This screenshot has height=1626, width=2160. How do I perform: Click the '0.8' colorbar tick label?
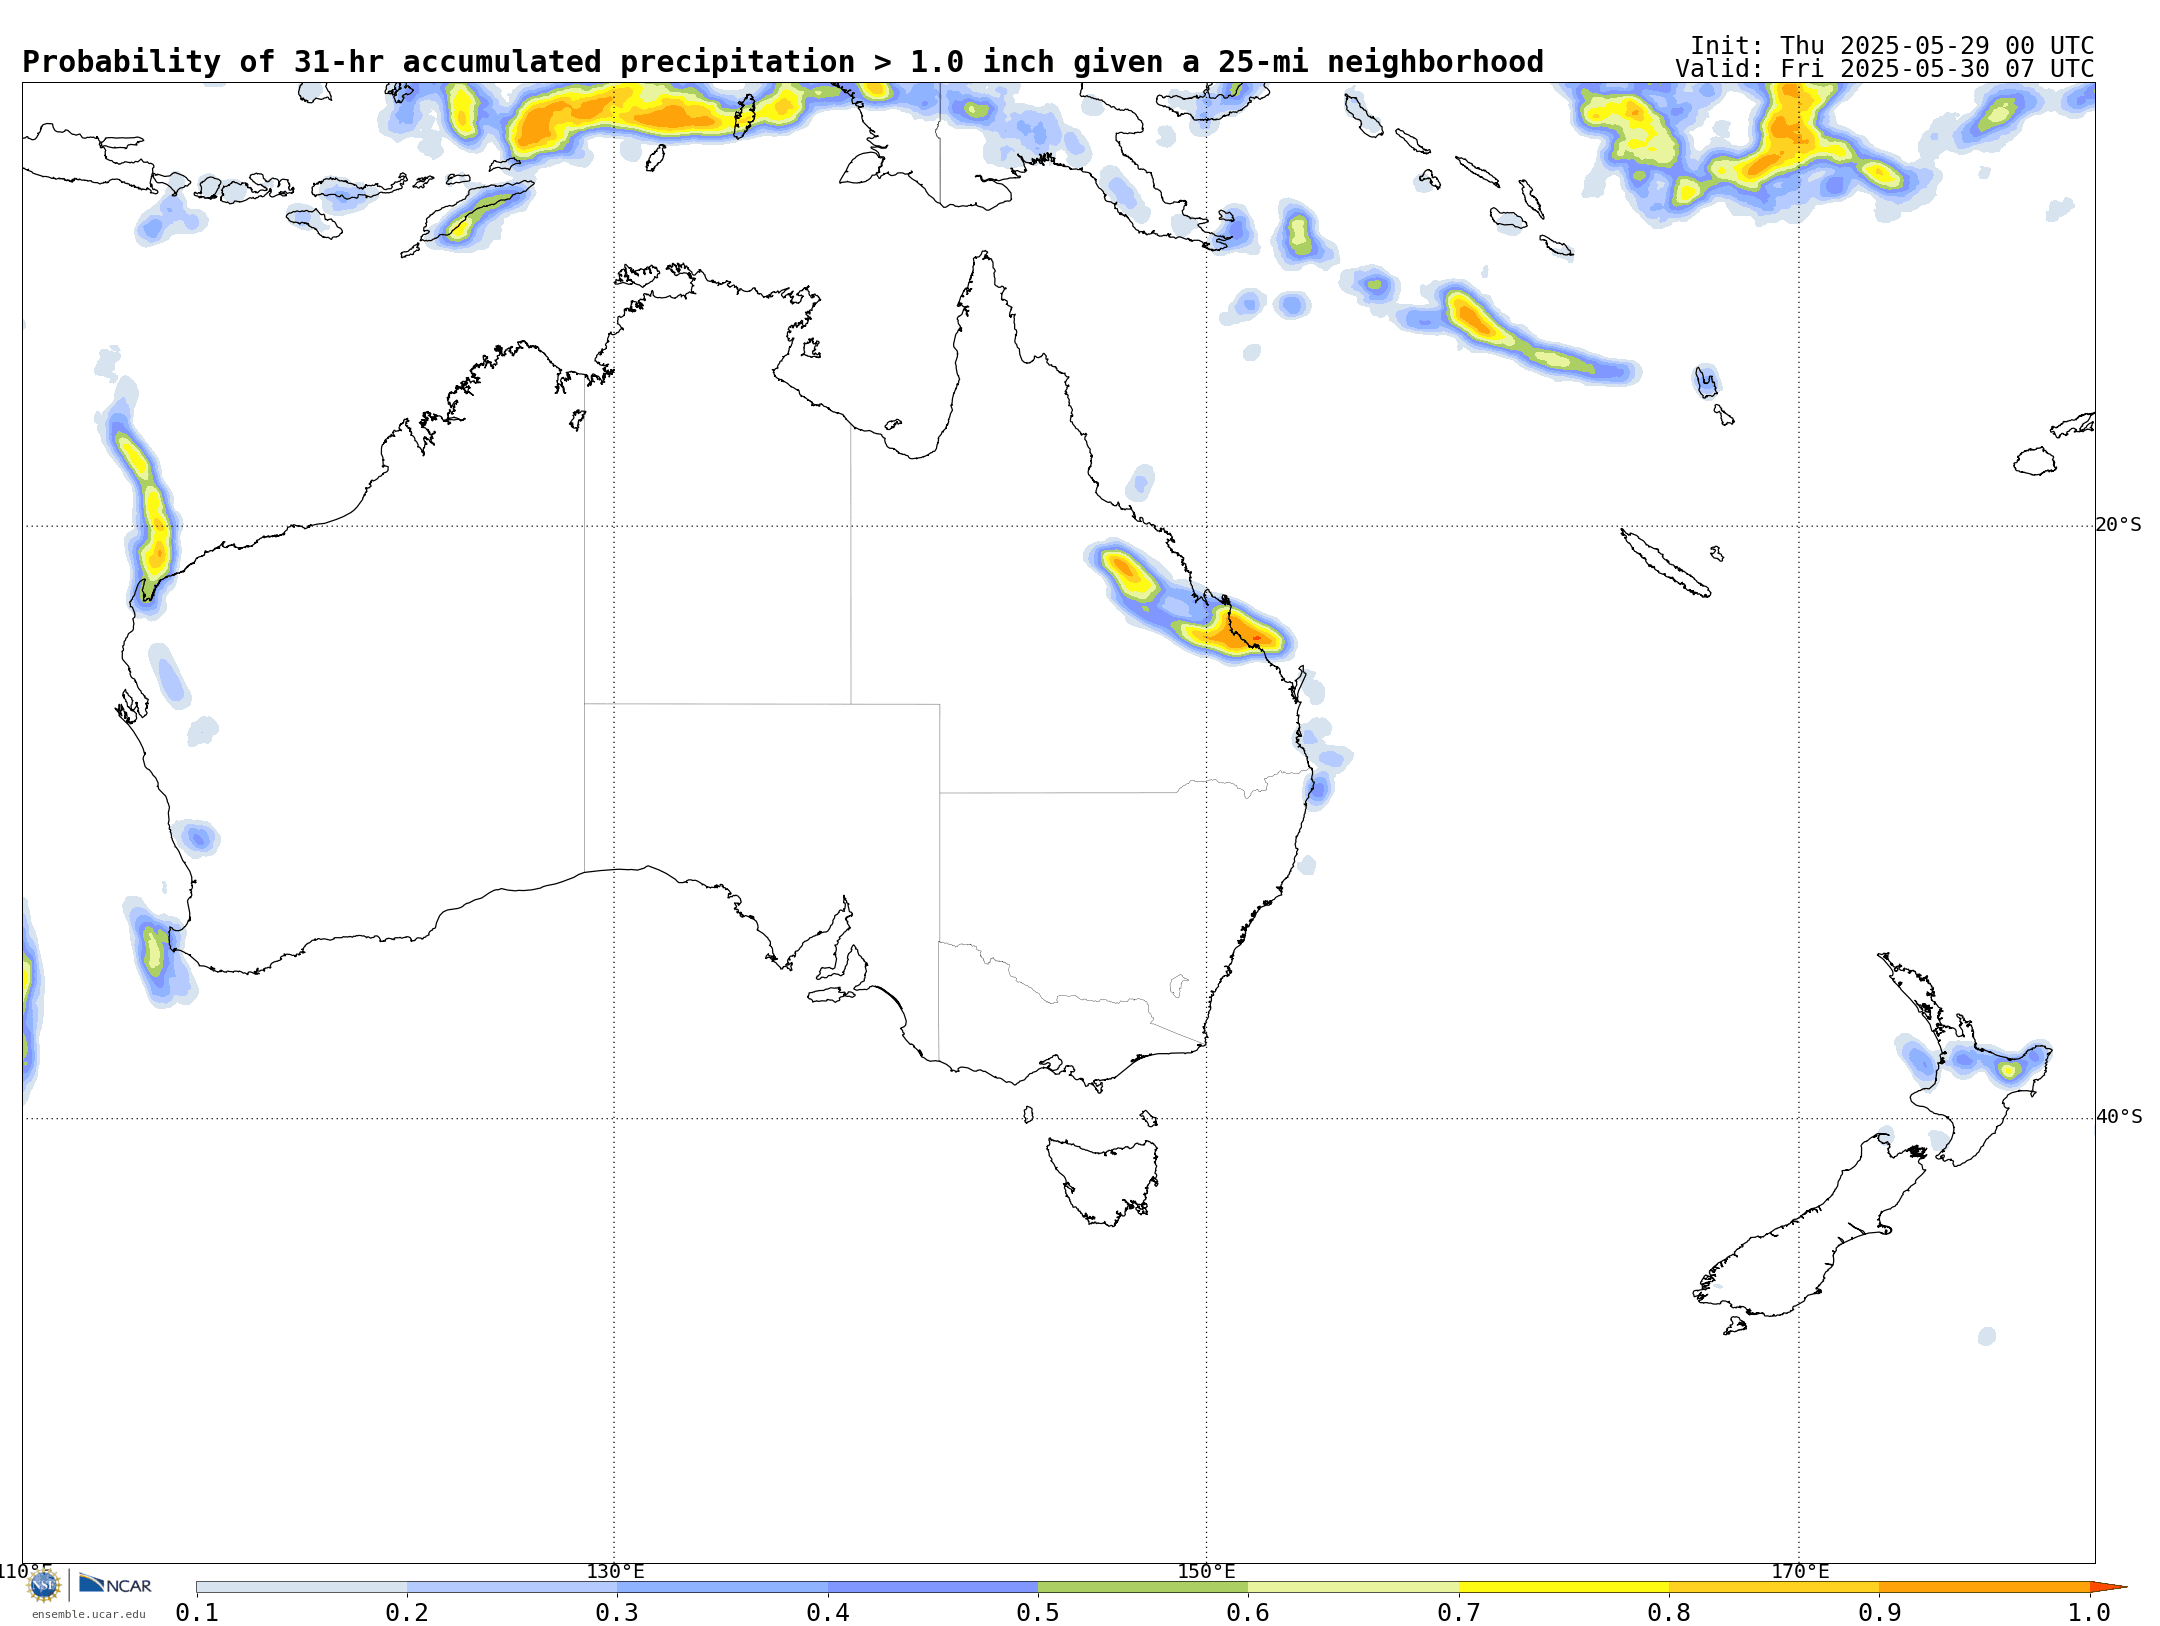(1669, 1613)
